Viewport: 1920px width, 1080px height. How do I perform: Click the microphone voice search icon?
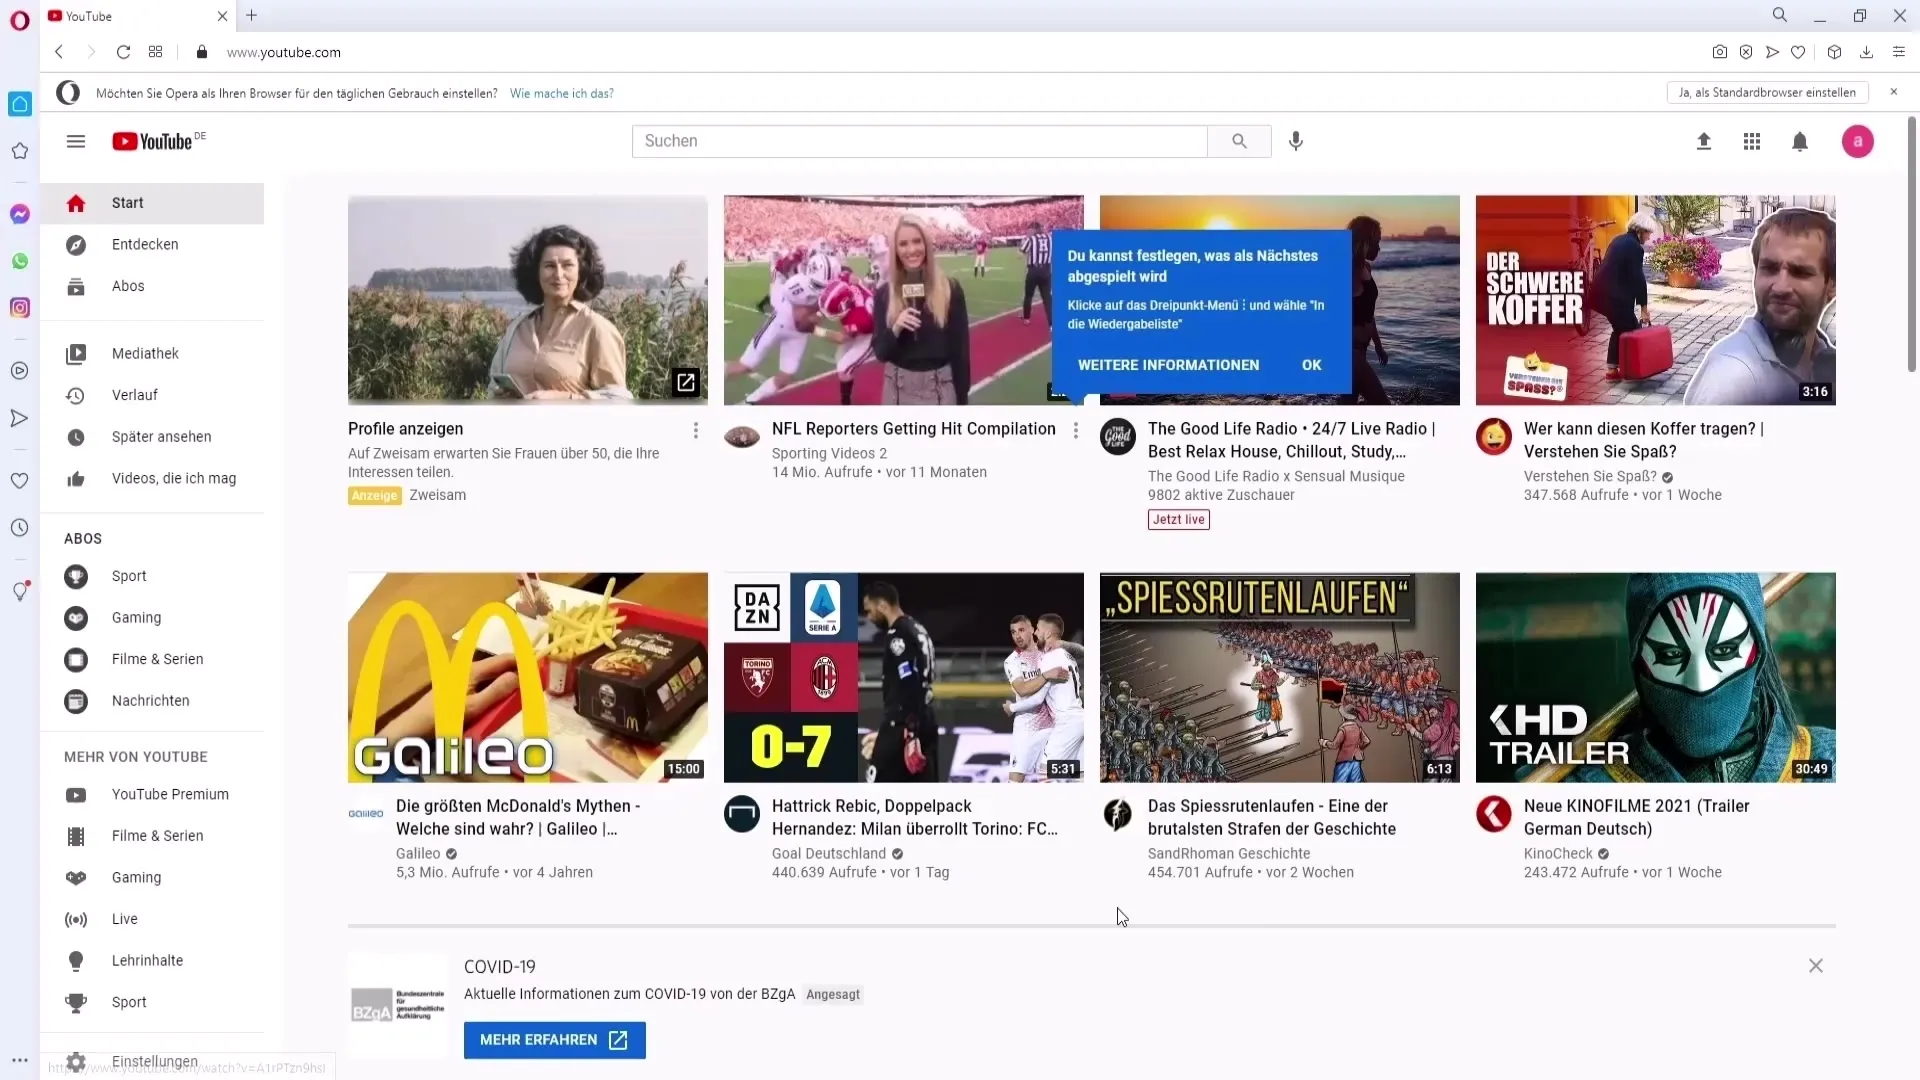coord(1295,141)
